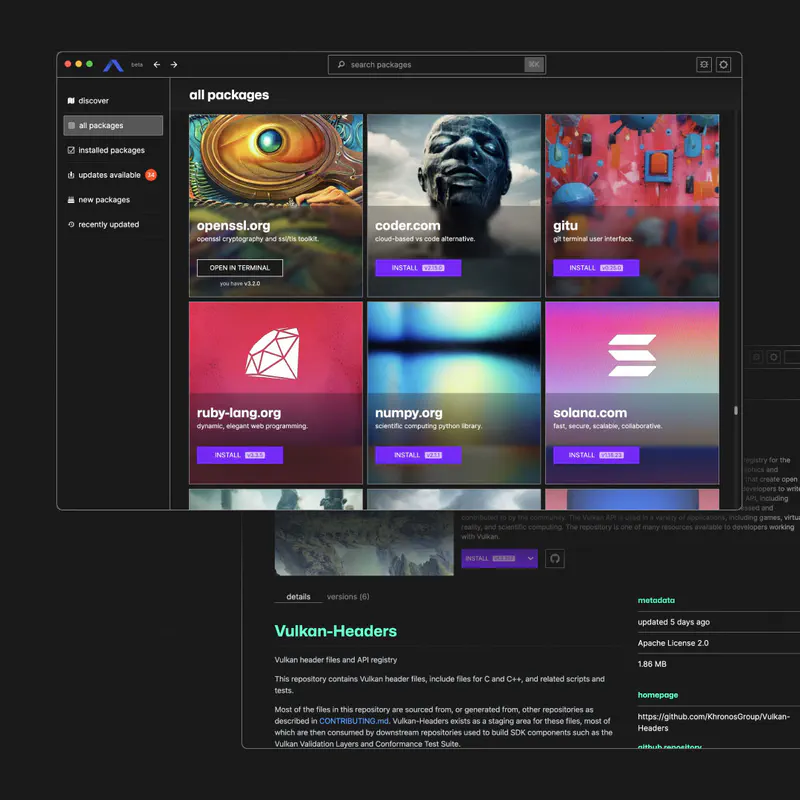Screen dimensions: 800x800
Task: Click the beta label beside the logo
Action: pyautogui.click(x=137, y=65)
